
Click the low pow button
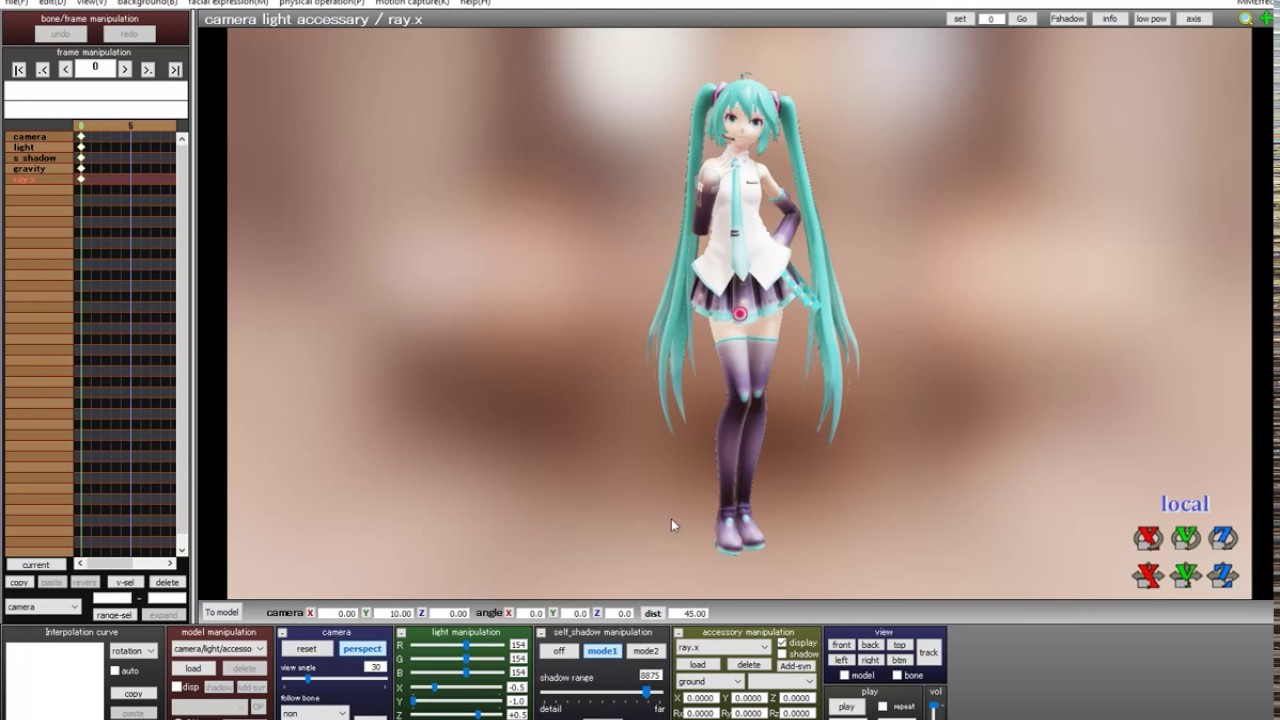1151,19
